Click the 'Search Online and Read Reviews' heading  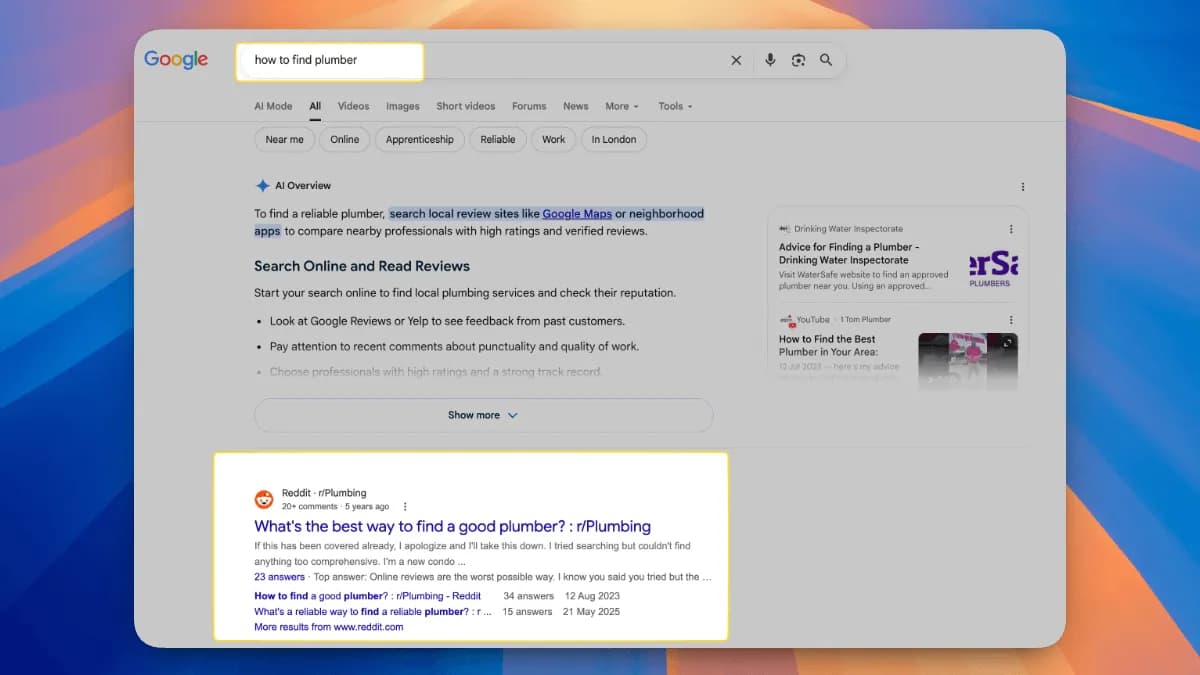point(362,266)
